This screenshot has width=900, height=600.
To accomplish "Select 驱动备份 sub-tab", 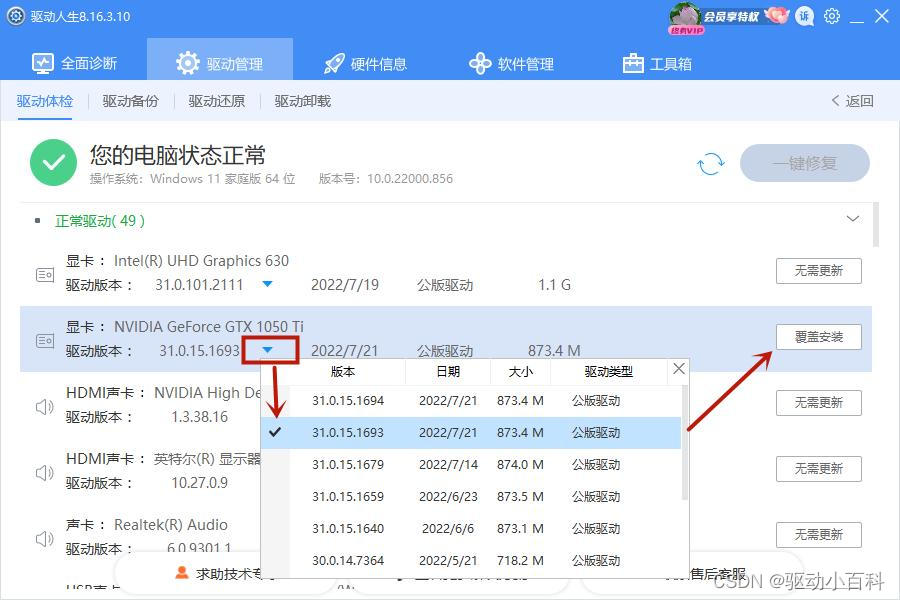I will 130,101.
